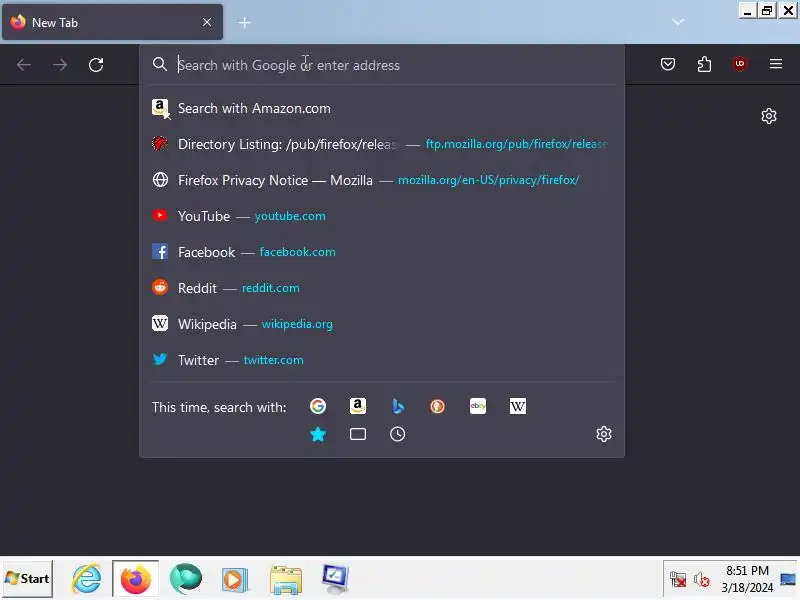Viewport: 800px width, 600px height.
Task: Reload the current page
Action: [x=96, y=65]
